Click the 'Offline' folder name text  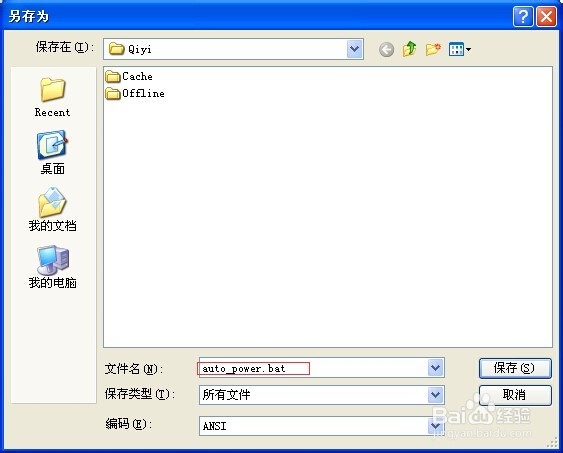point(144,93)
